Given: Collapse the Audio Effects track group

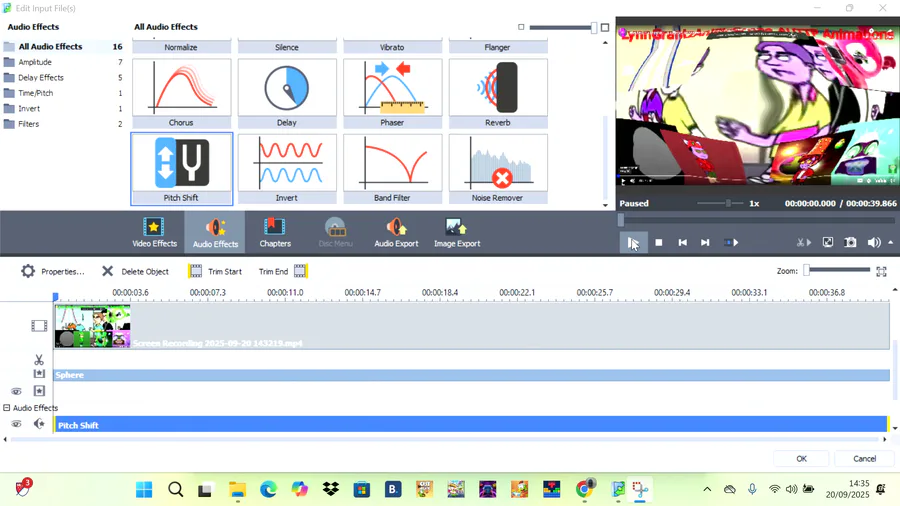Looking at the screenshot, I should [7, 408].
